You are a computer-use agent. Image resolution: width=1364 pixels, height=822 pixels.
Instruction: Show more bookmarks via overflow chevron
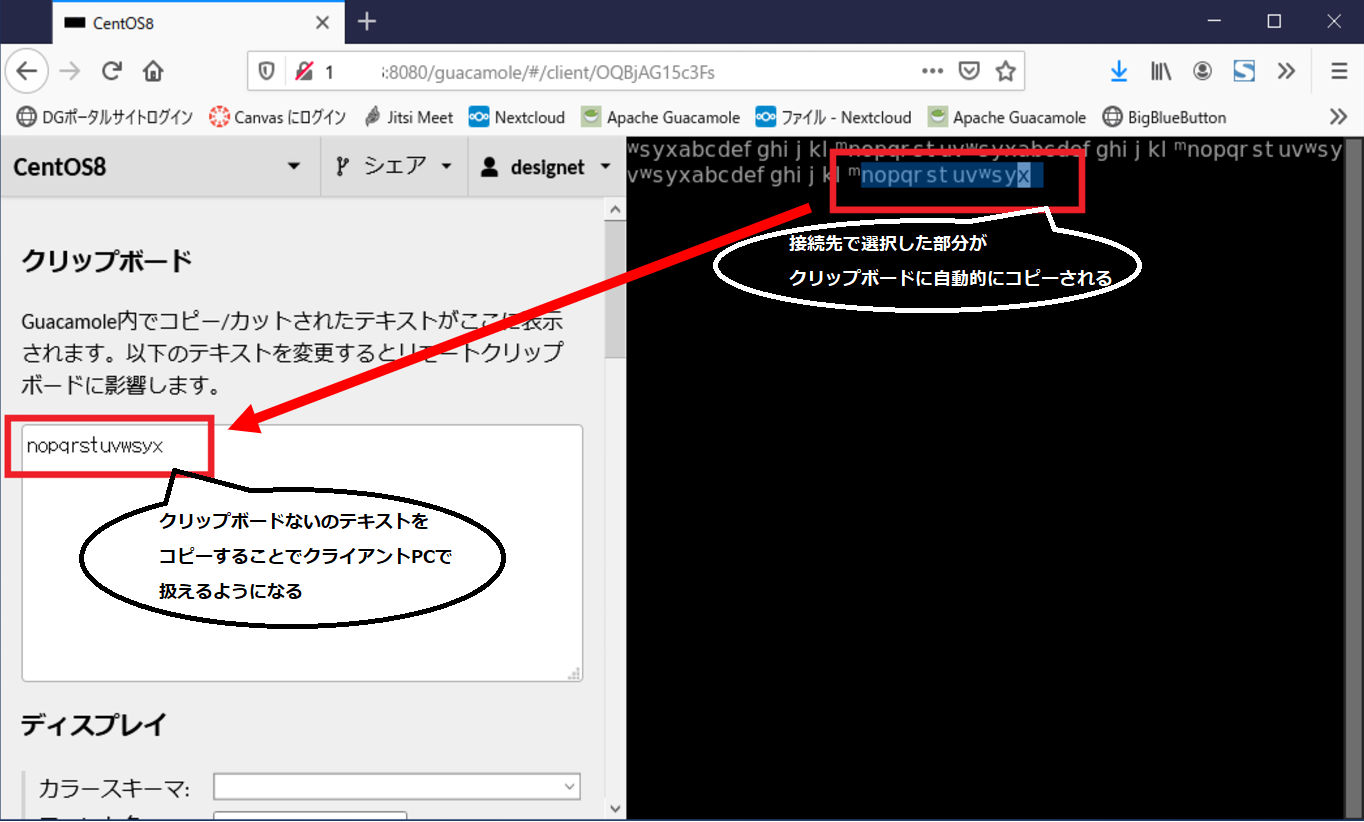1339,117
